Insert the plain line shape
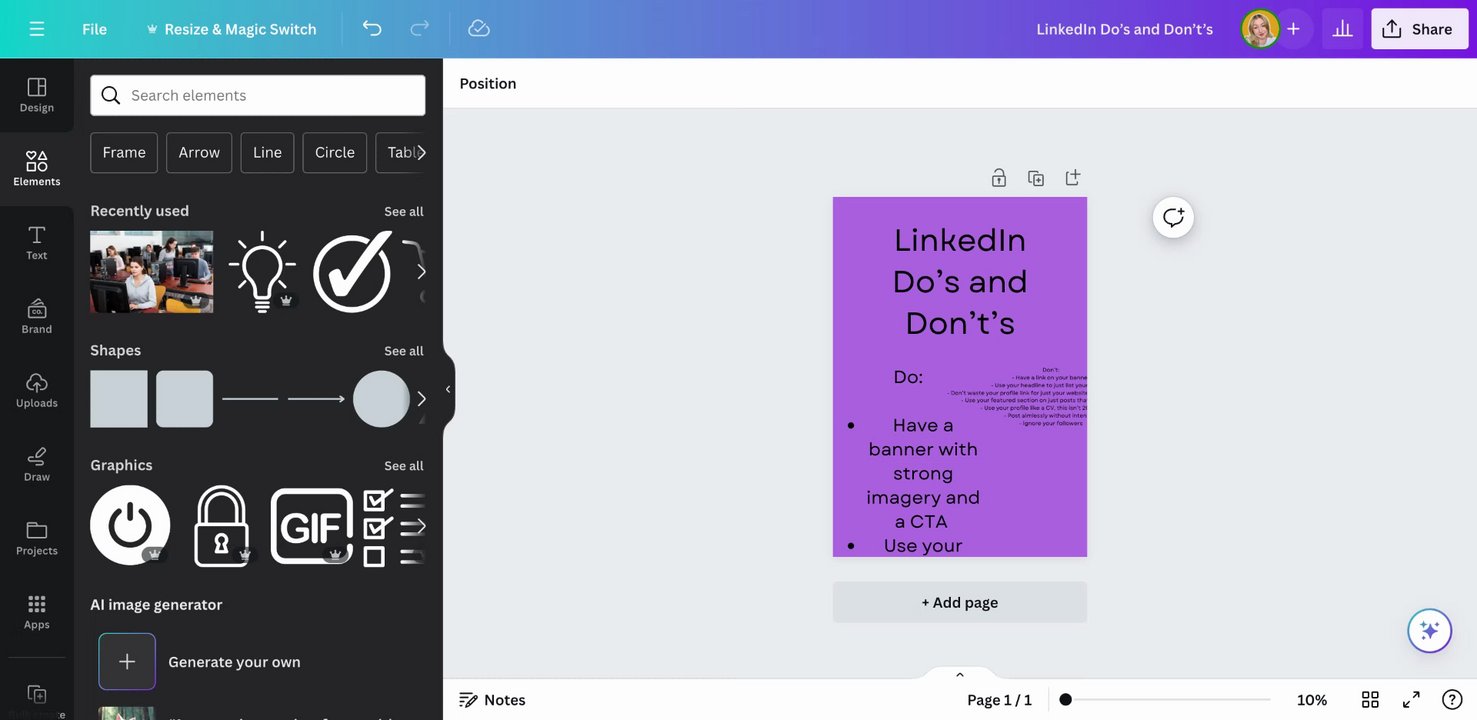Screen dimensions: 1477x720 coord(250,399)
